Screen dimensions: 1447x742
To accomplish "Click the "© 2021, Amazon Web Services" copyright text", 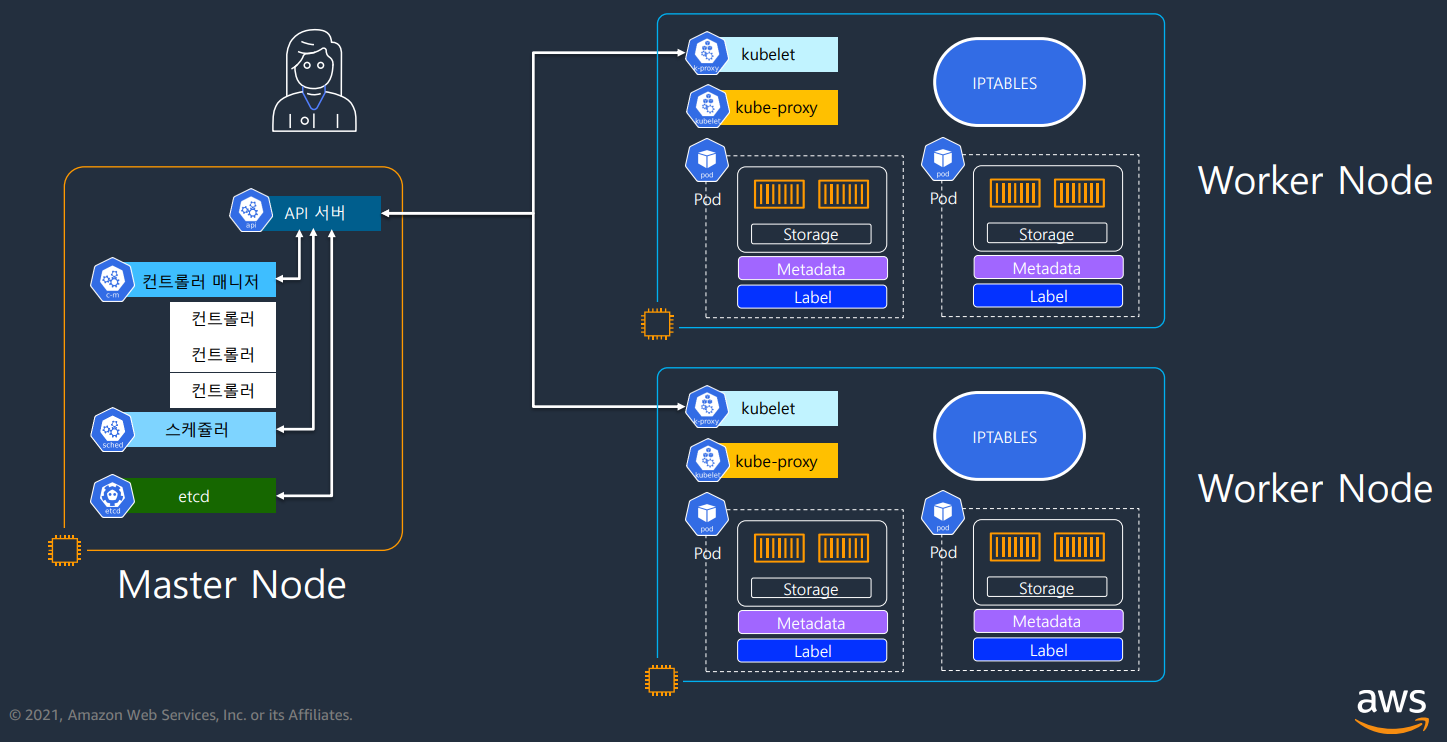I will pyautogui.click(x=180, y=715).
